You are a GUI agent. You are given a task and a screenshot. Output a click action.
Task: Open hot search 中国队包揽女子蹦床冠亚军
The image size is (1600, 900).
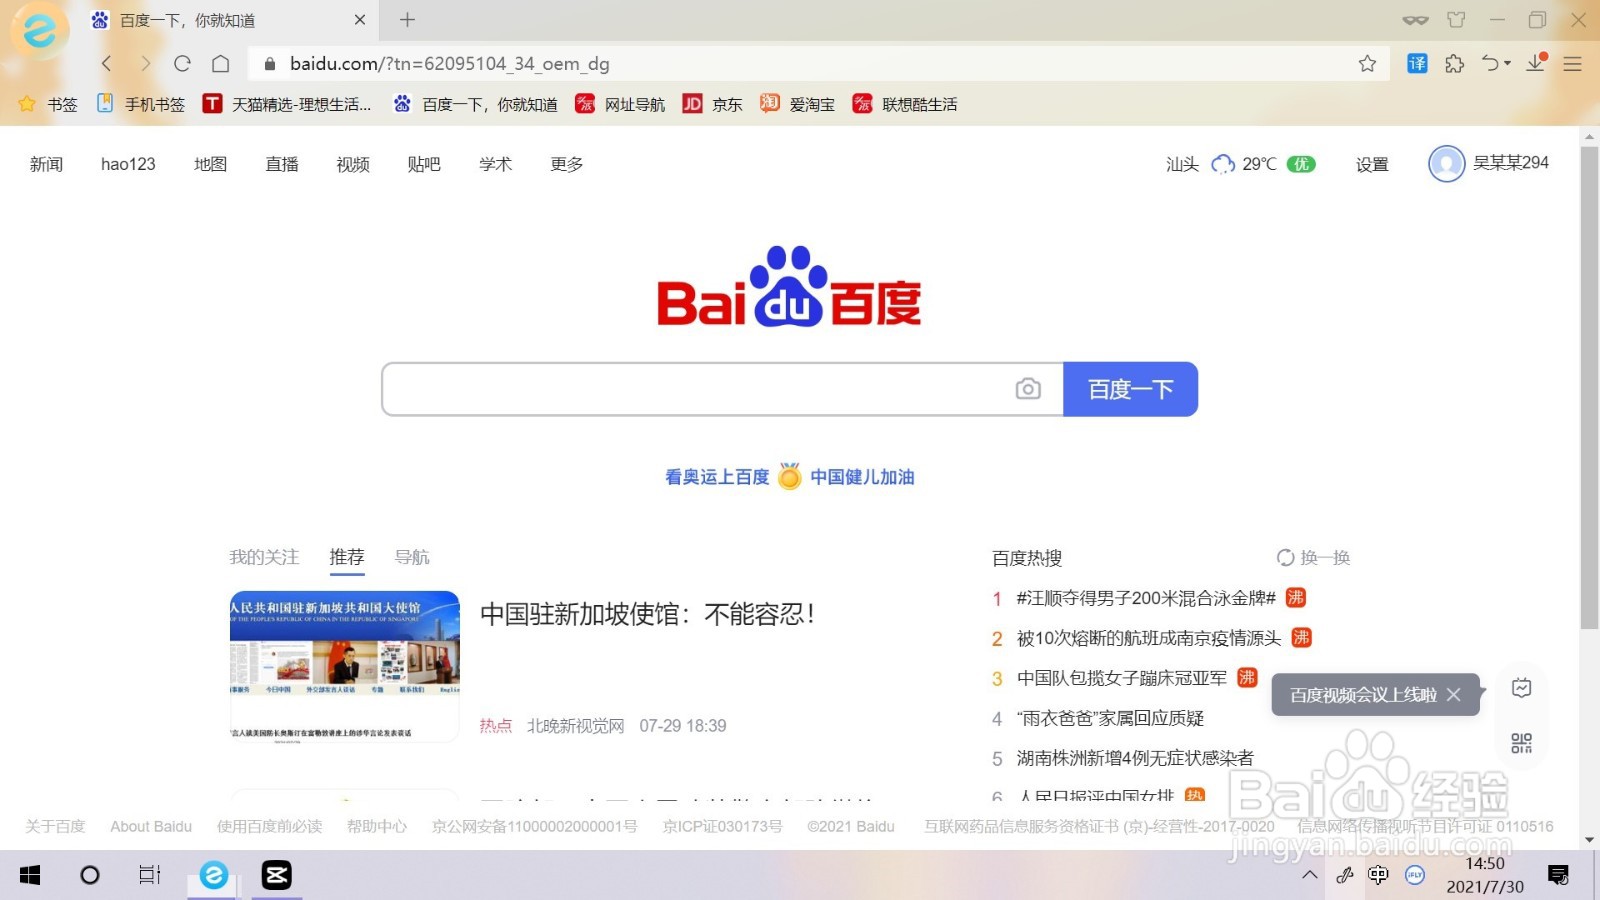[1122, 678]
